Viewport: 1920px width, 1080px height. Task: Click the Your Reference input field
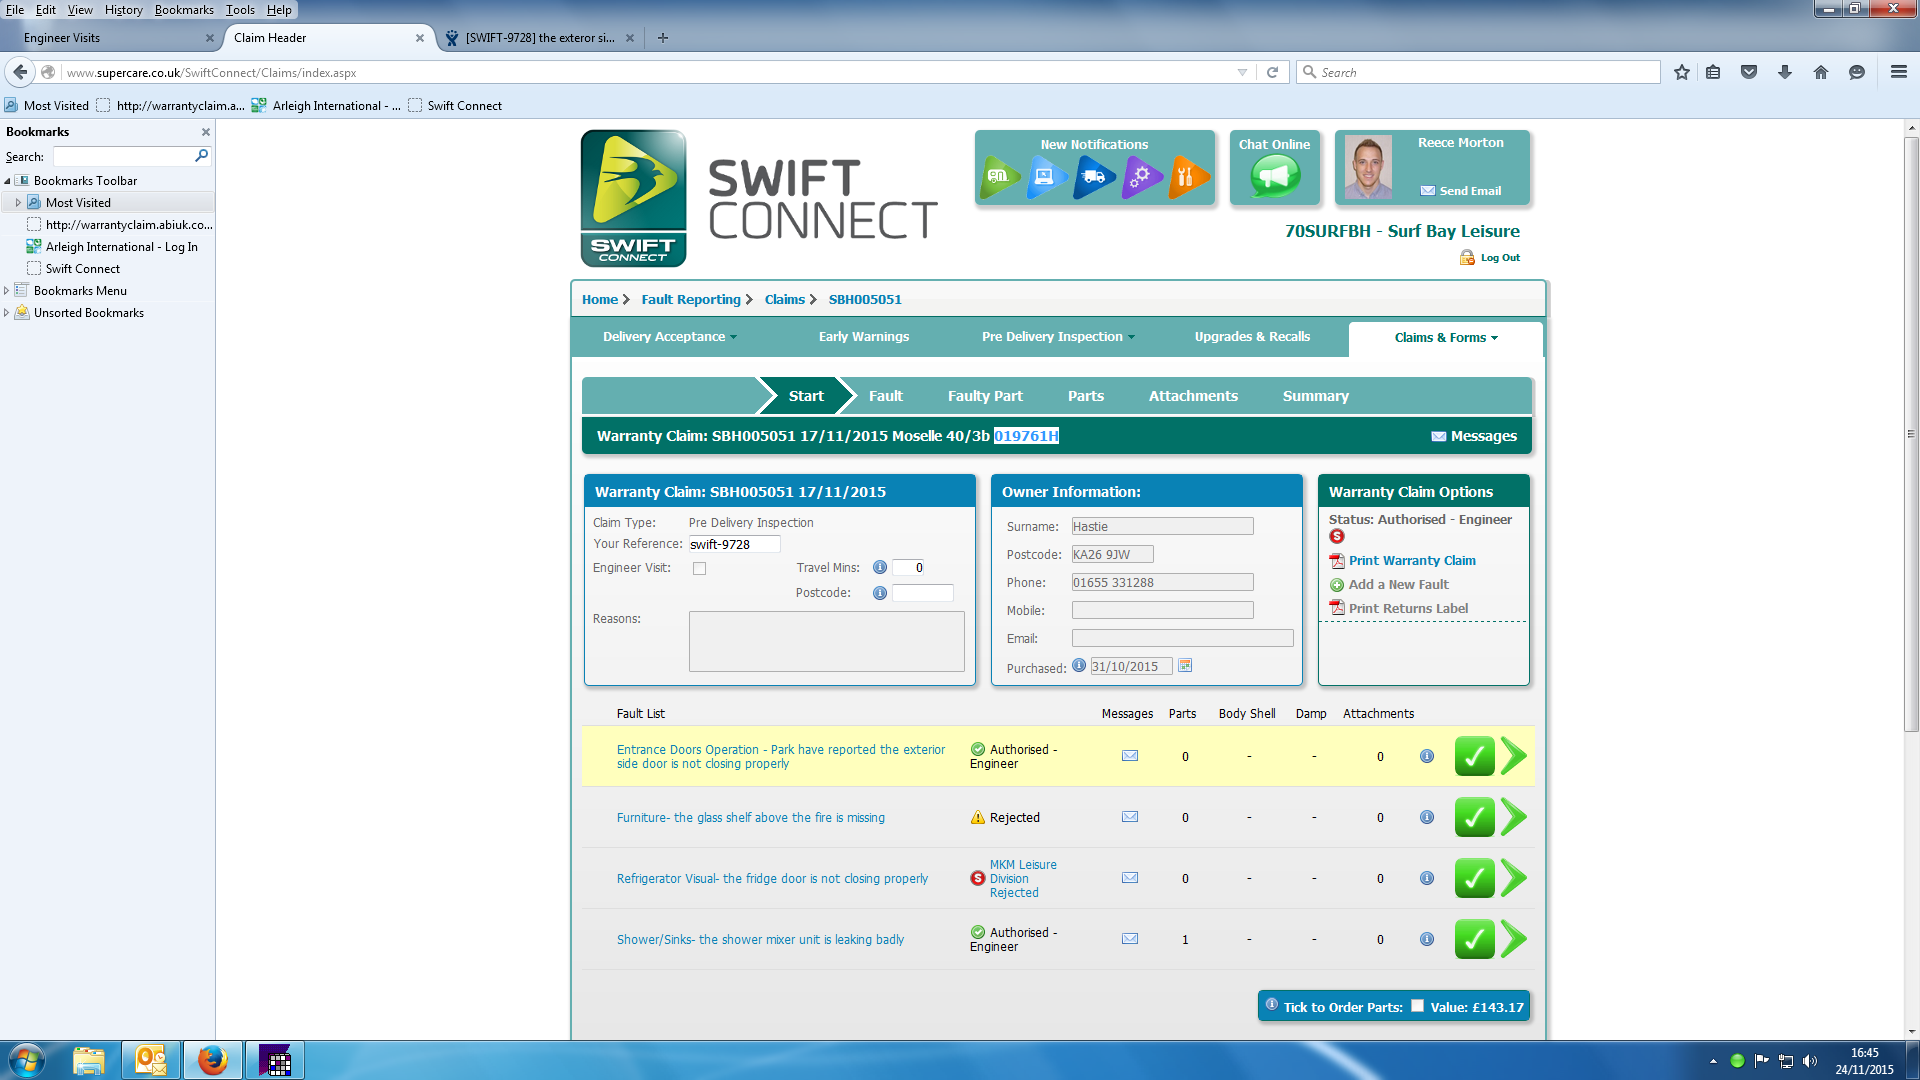click(x=734, y=545)
